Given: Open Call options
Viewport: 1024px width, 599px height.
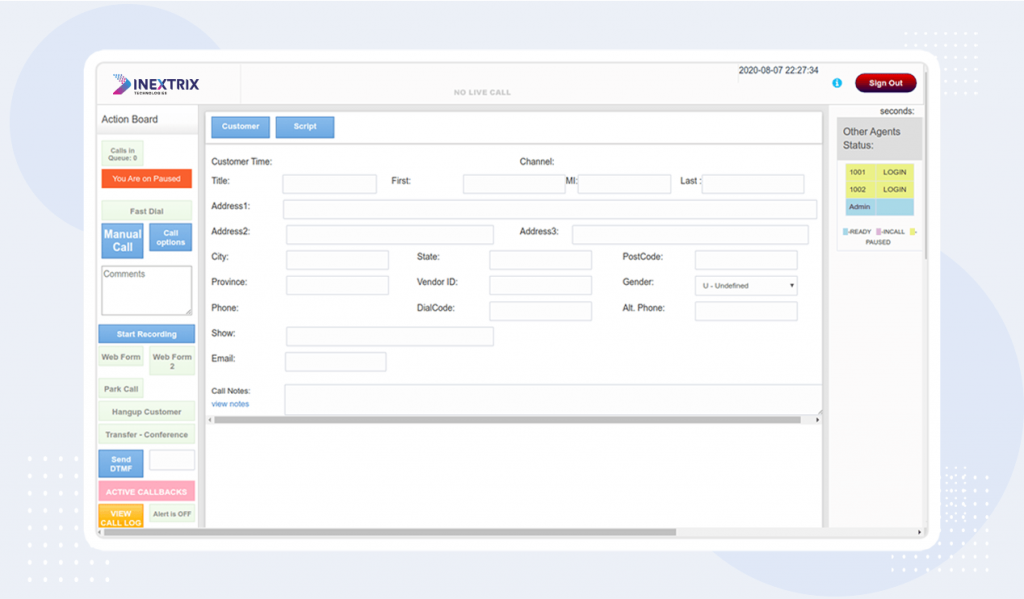Looking at the screenshot, I should 170,240.
